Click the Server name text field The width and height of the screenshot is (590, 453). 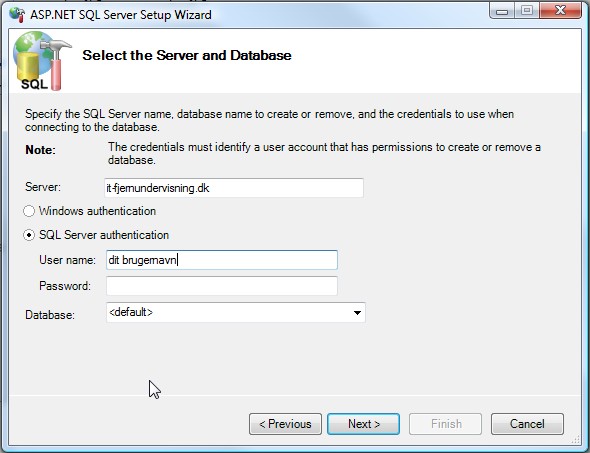(x=234, y=188)
